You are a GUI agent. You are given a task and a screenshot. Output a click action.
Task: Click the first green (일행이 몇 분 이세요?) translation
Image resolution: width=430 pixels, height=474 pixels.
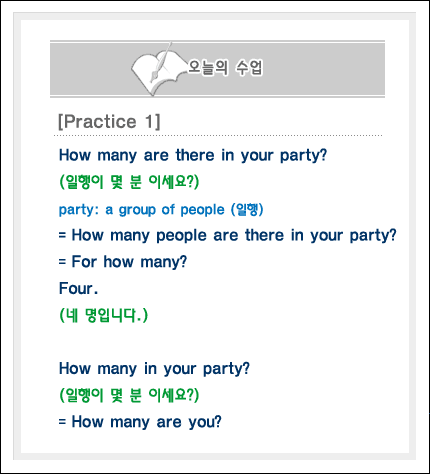click(129, 182)
